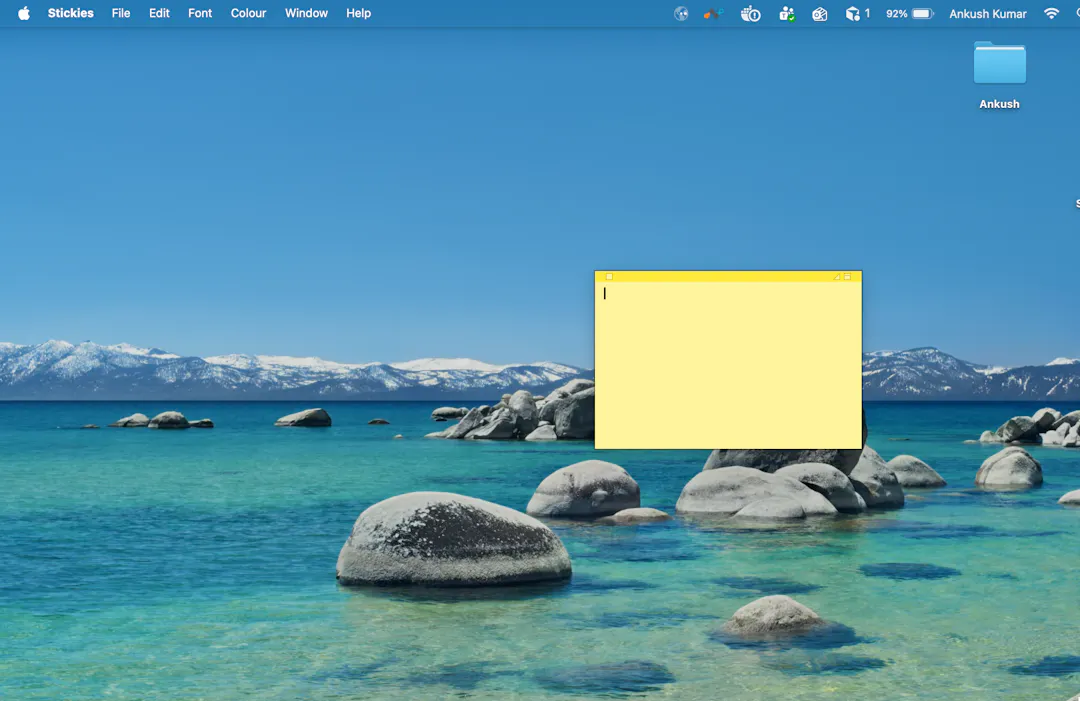
Task: Show battery status at 92%
Action: pos(909,13)
